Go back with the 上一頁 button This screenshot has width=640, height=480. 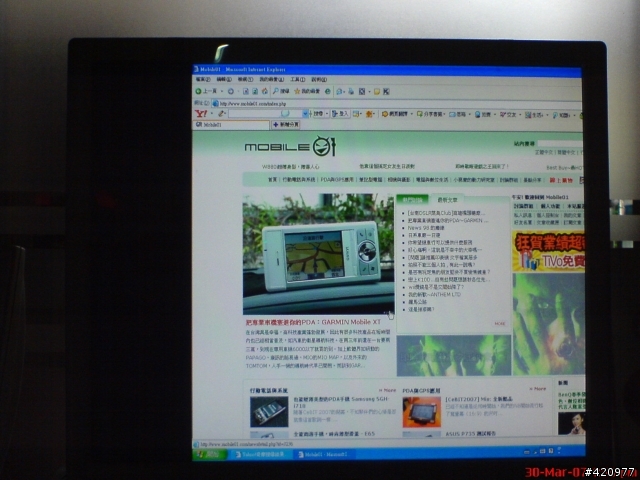pyautogui.click(x=207, y=91)
